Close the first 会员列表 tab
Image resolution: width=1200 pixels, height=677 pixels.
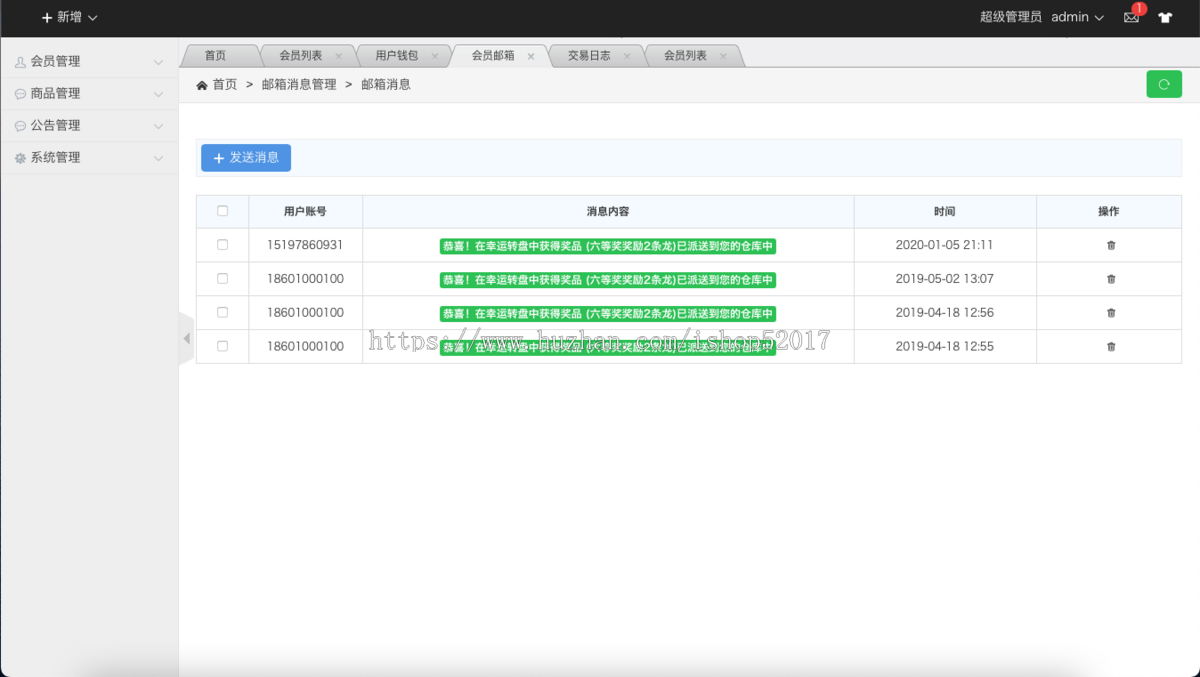339,56
